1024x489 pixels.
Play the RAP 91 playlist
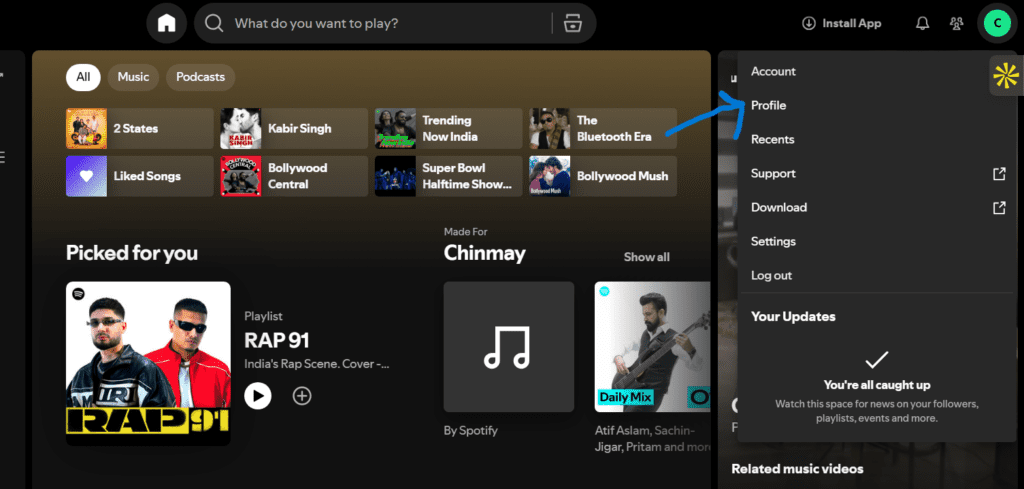(x=258, y=396)
